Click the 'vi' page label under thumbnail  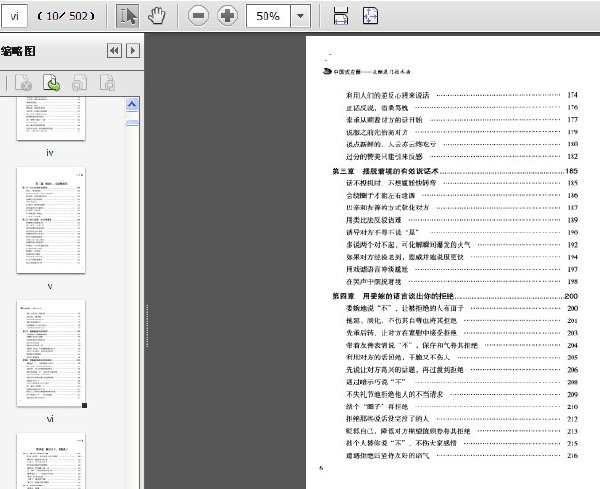(50, 419)
